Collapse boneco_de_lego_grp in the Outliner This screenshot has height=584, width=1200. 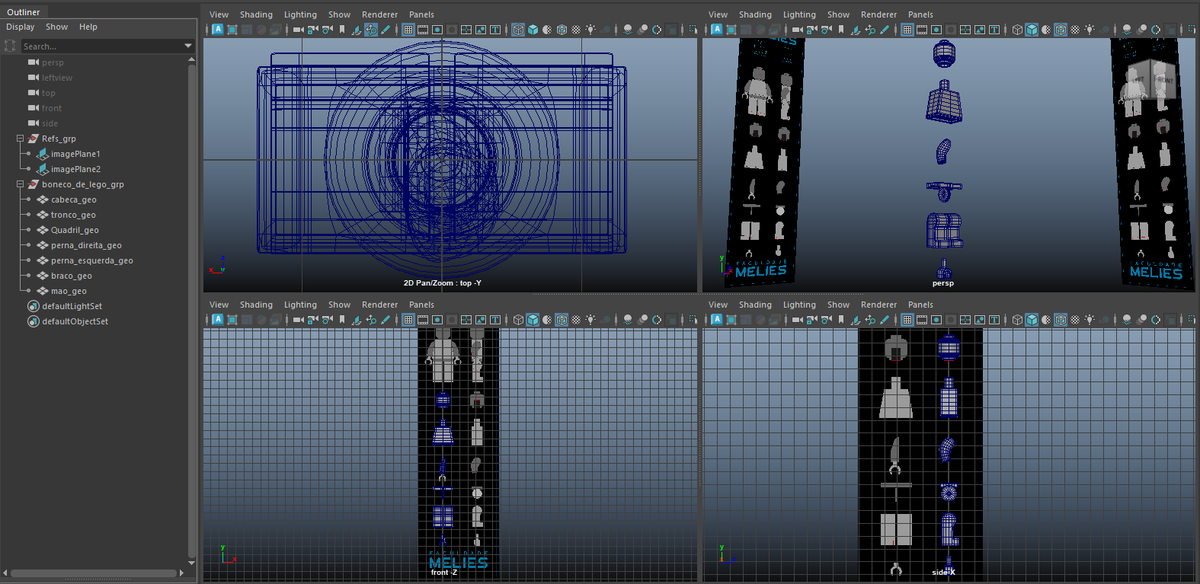click(20, 185)
